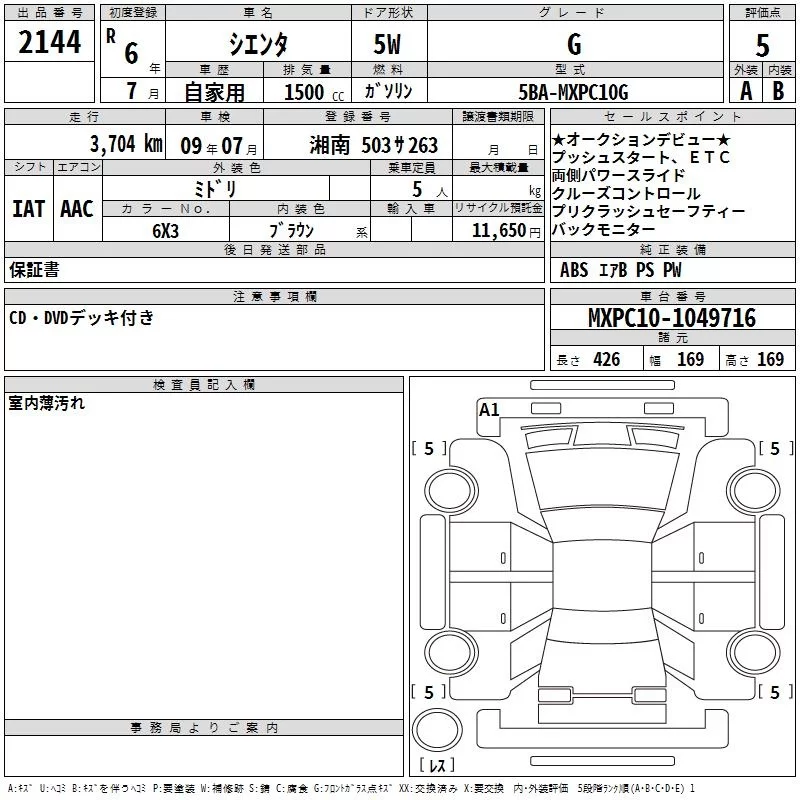
Task: Click the 車台番号 header label
Action: click(672, 296)
